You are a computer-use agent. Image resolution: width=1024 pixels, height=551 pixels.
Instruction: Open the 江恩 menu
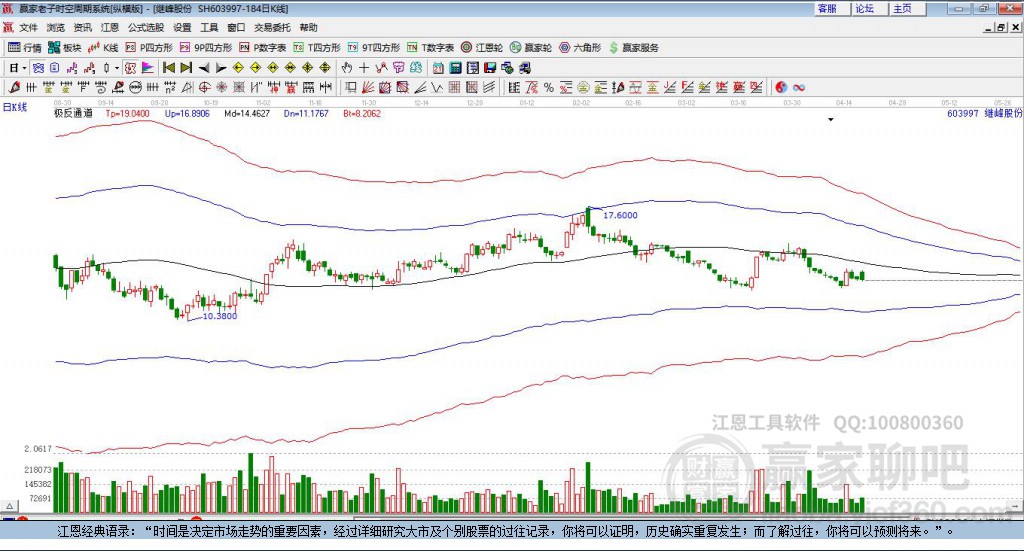click(110, 27)
